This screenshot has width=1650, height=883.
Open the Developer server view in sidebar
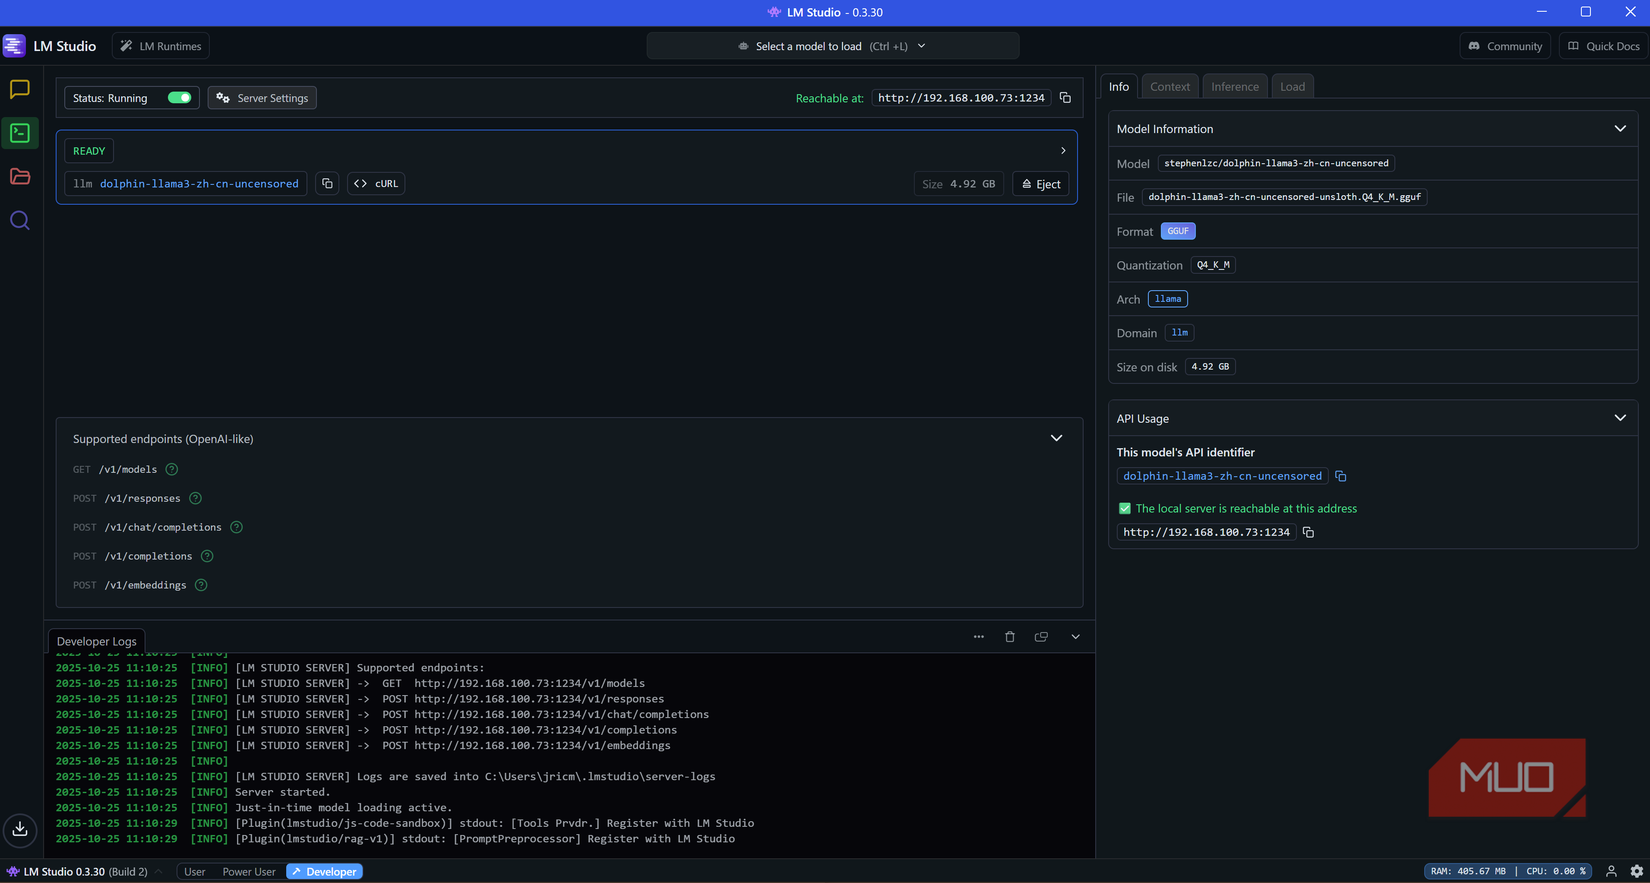(x=20, y=133)
